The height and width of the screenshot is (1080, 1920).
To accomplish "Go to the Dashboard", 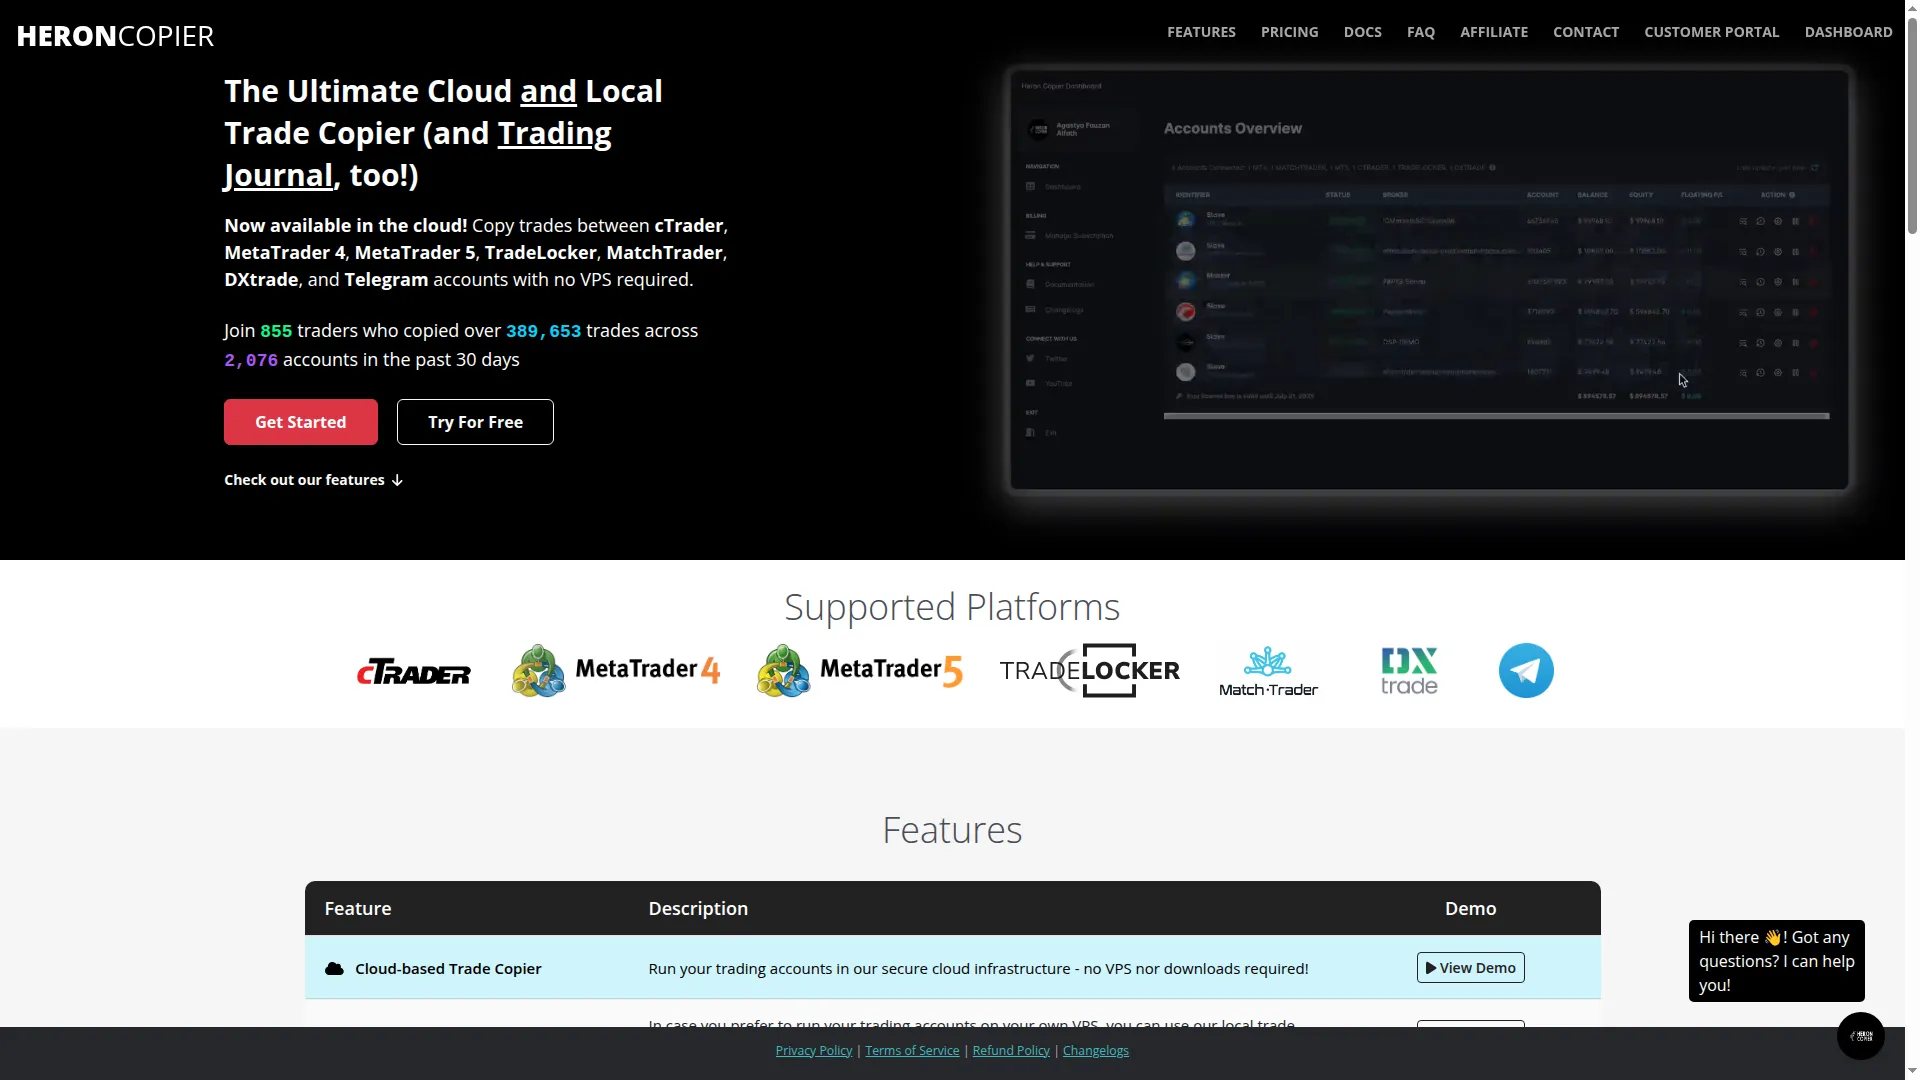I will pos(1848,32).
